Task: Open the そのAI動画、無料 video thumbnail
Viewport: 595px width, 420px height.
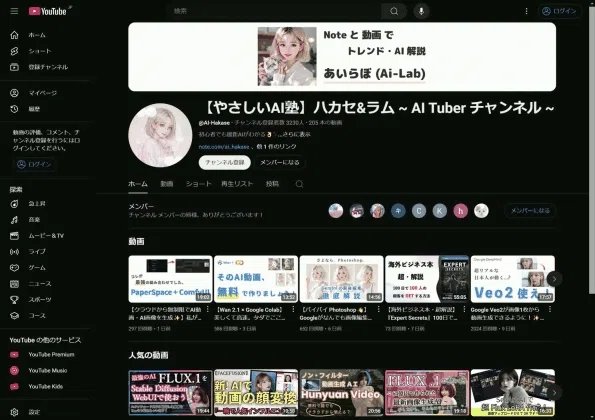Action: (256, 279)
